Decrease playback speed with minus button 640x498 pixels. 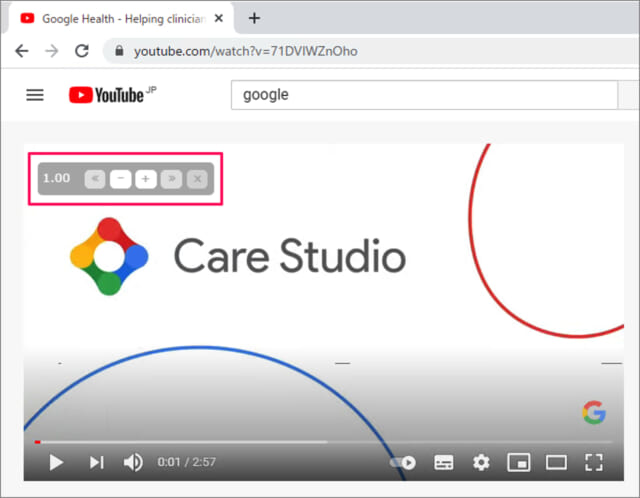(120, 179)
